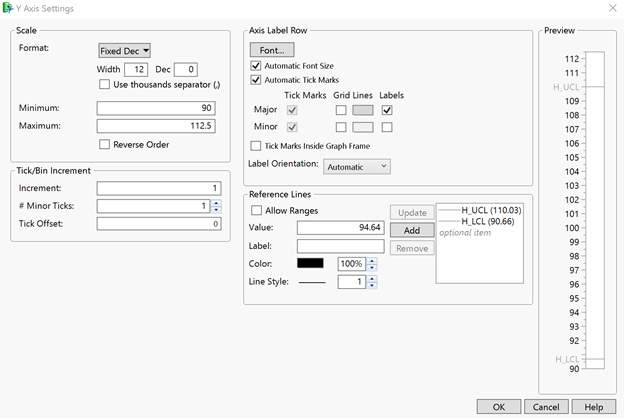Tick the Reverse Order checkbox
The width and height of the screenshot is (624, 418).
tap(104, 144)
